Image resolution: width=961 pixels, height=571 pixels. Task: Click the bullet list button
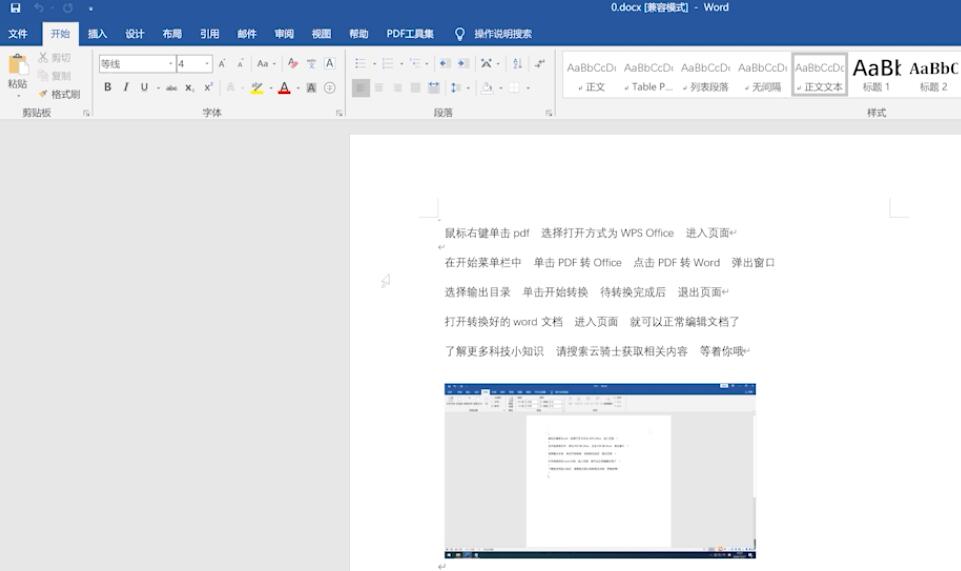360,64
